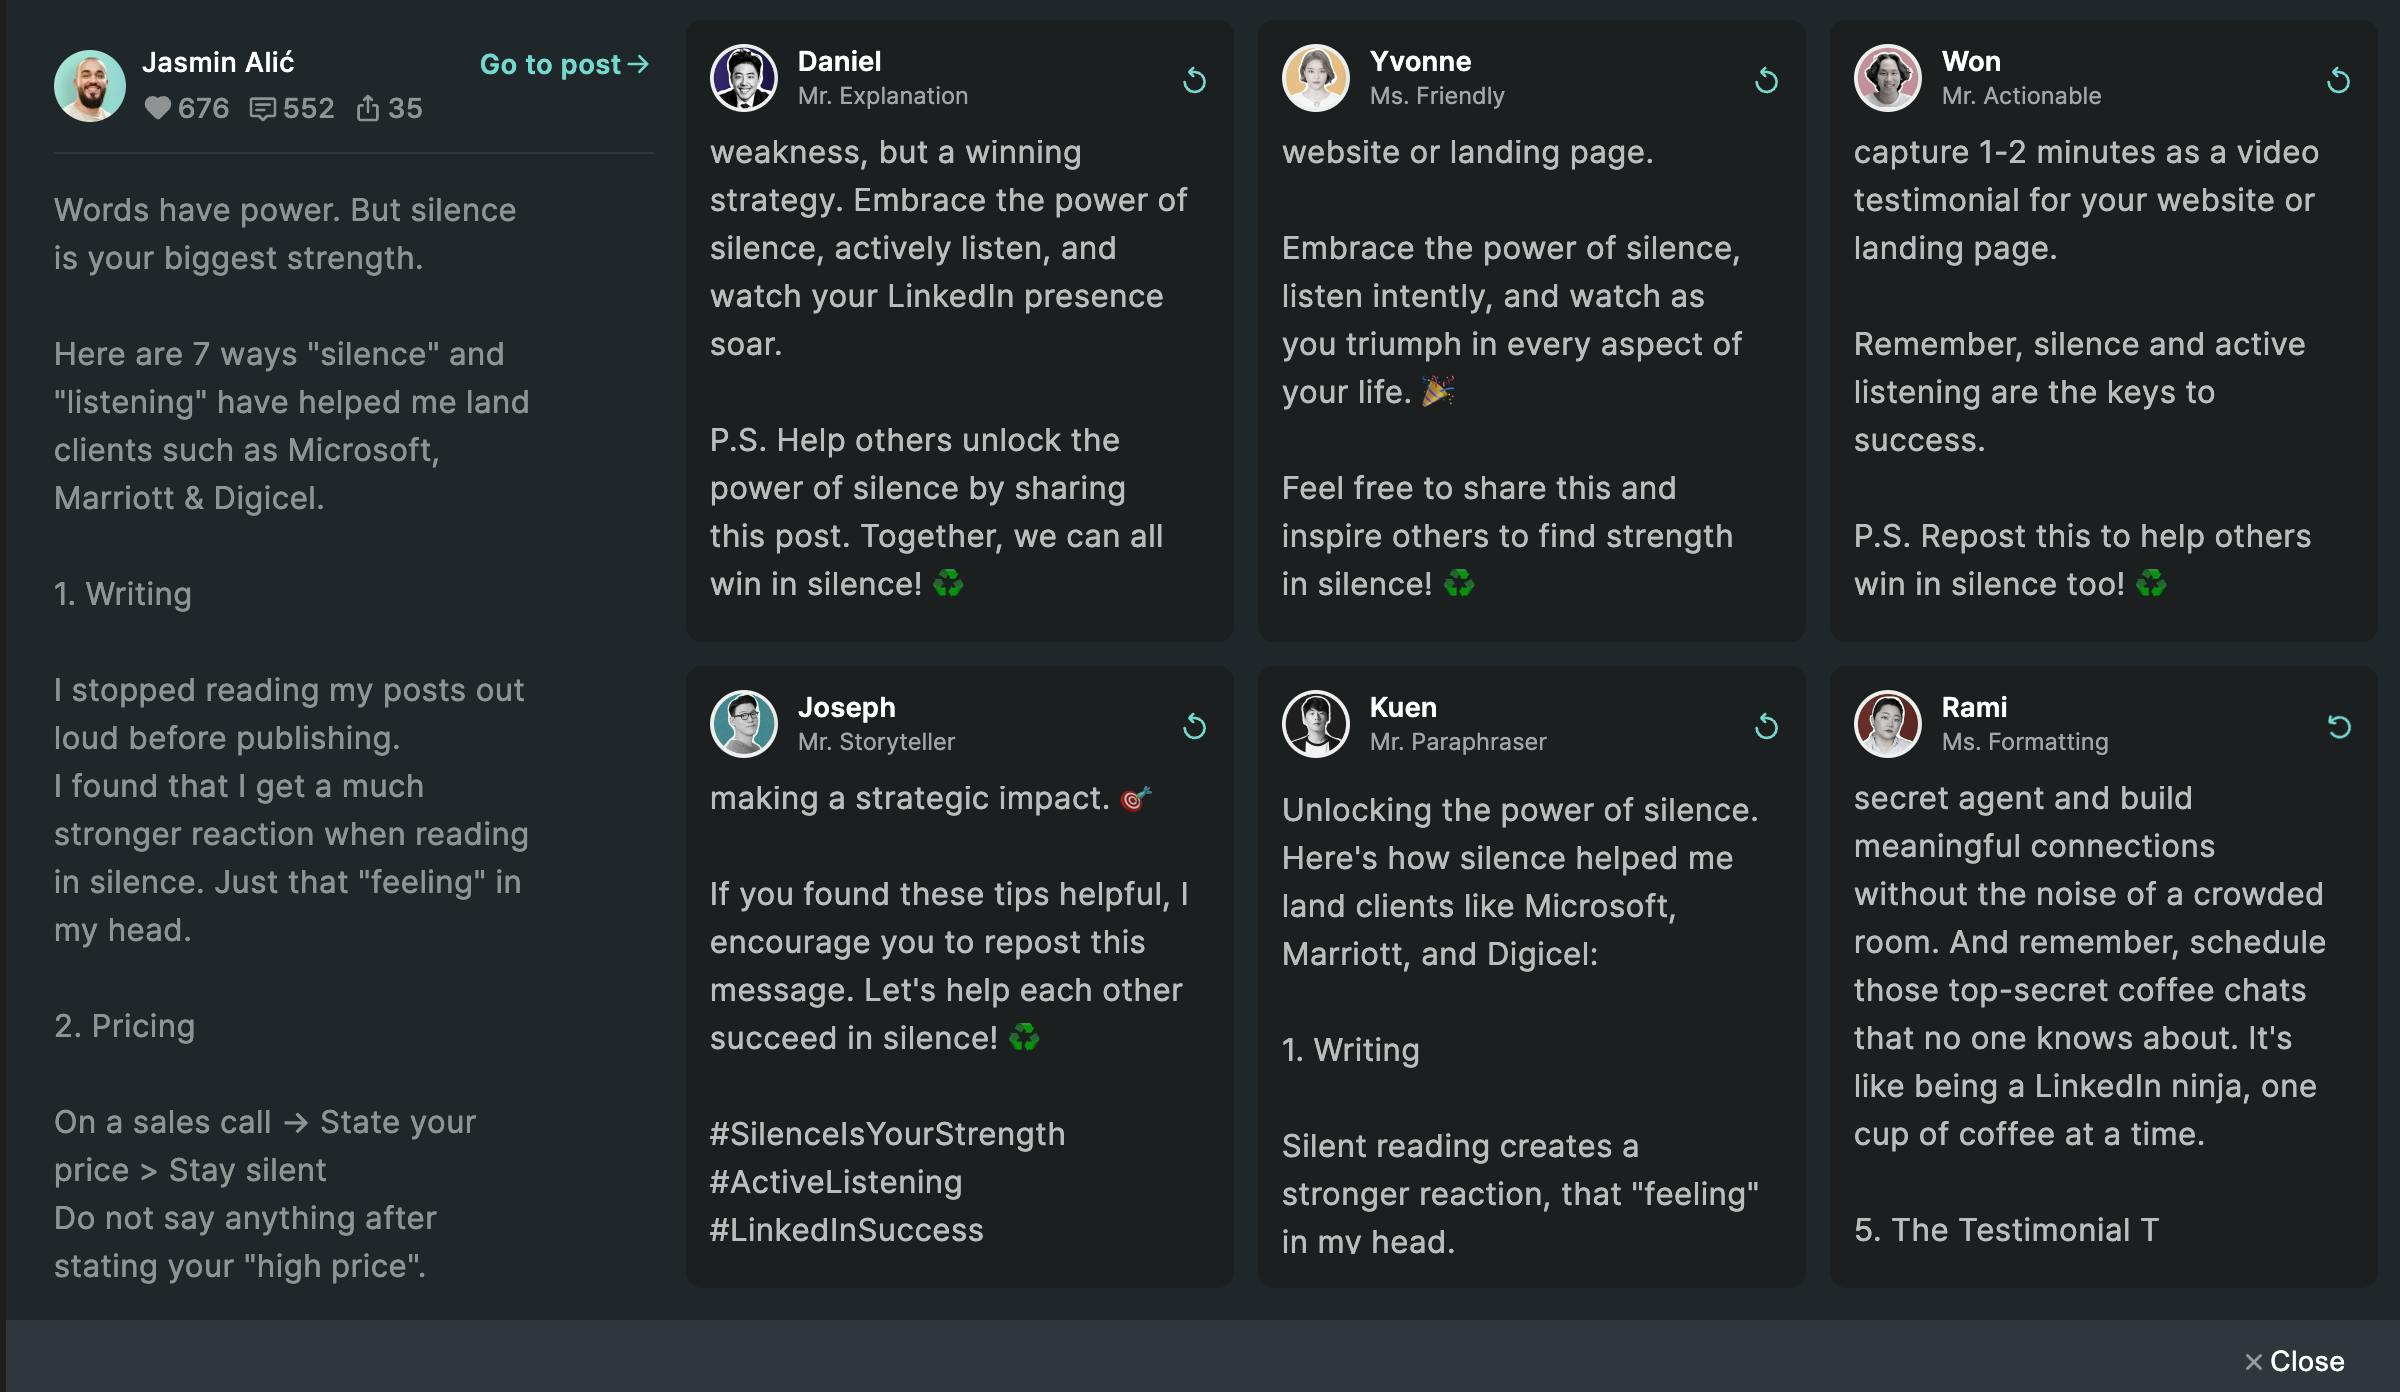Image resolution: width=2400 pixels, height=1392 pixels.
Task: Click the heart likes icon showing 676
Action: tap(157, 108)
